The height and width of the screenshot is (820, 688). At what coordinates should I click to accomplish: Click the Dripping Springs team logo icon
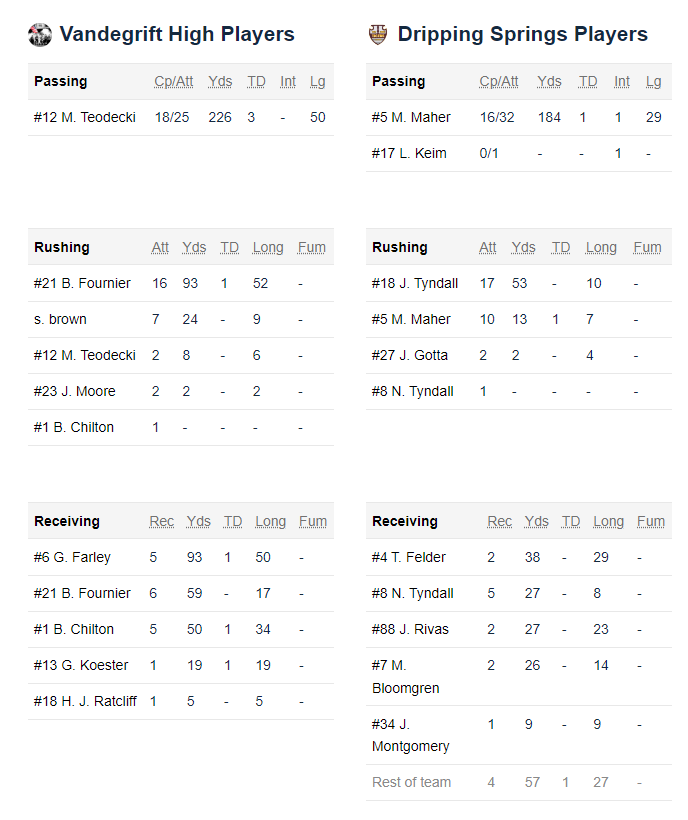pyautogui.click(x=378, y=35)
